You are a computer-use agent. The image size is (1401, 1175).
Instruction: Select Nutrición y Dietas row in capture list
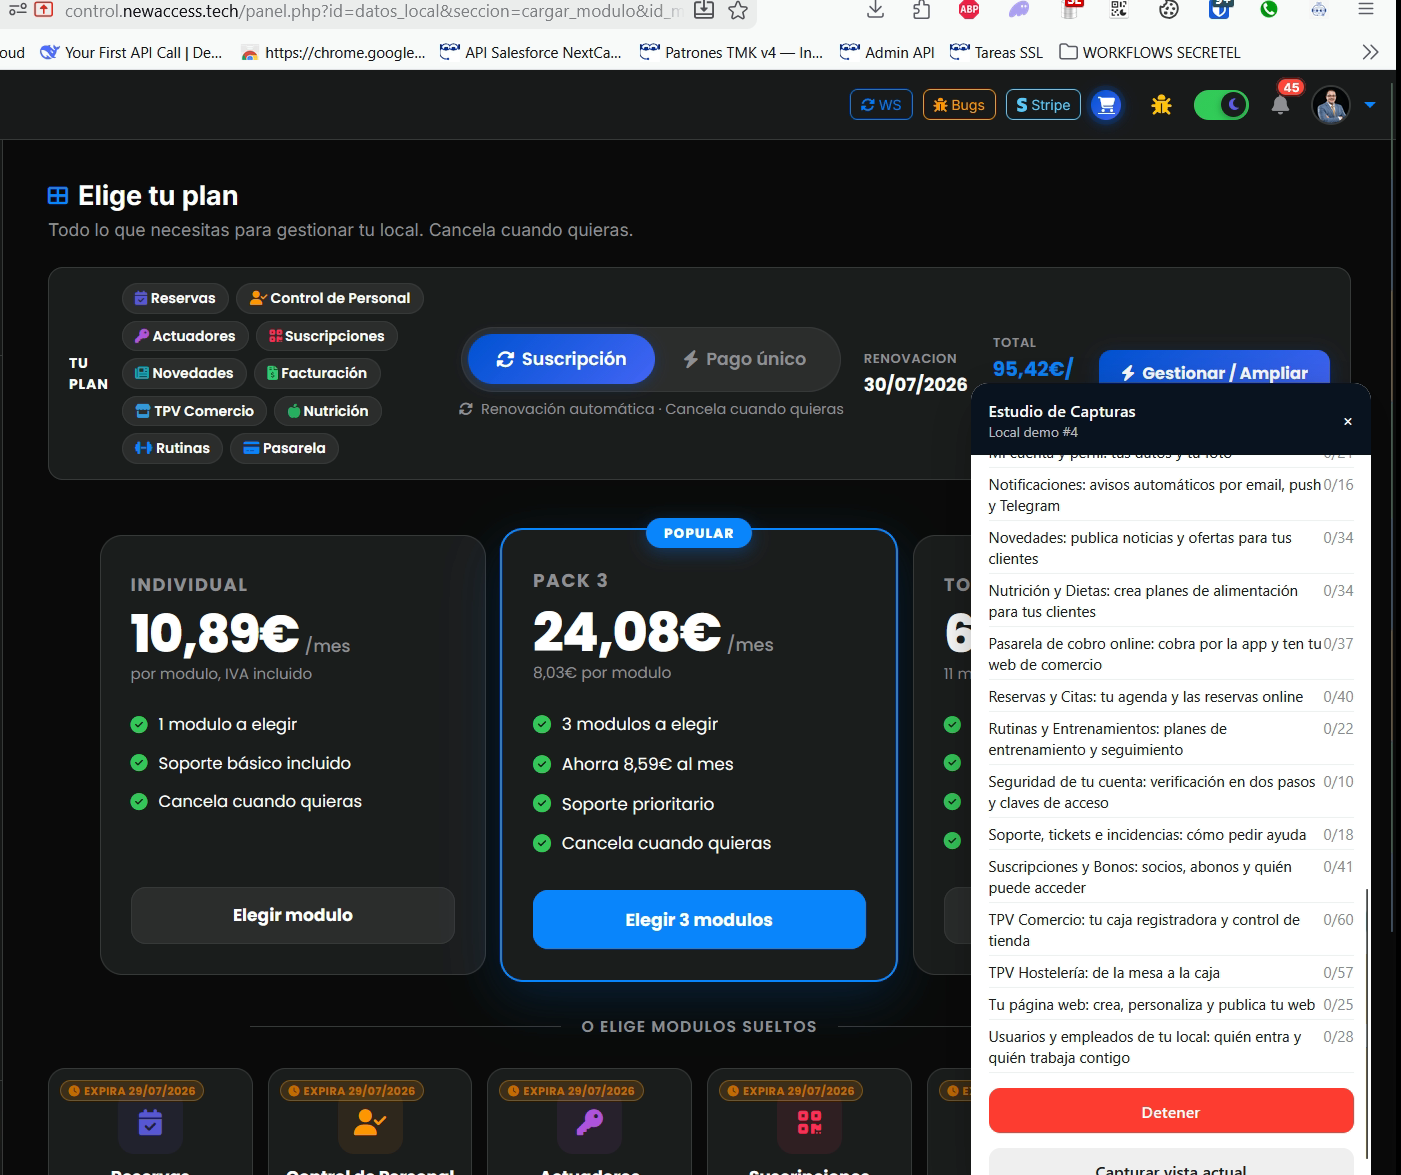[1170, 601]
